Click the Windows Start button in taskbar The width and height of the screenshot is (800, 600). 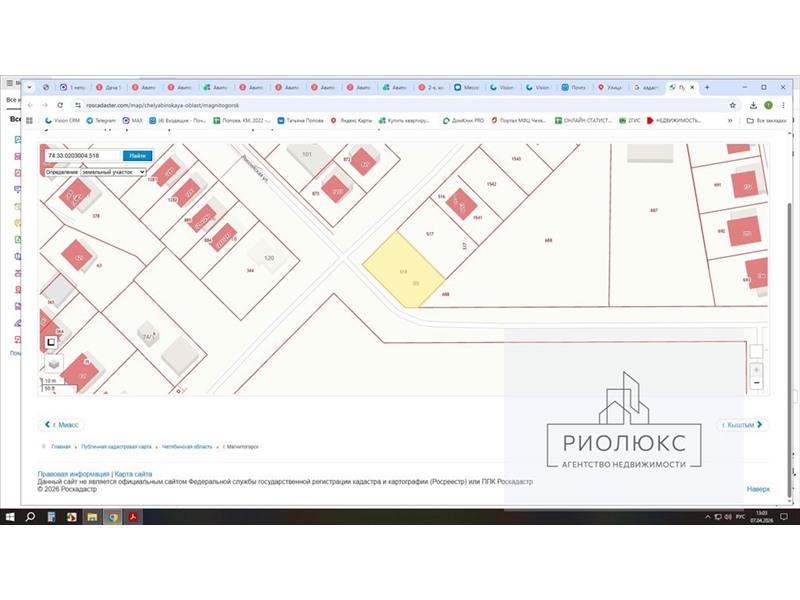9,517
